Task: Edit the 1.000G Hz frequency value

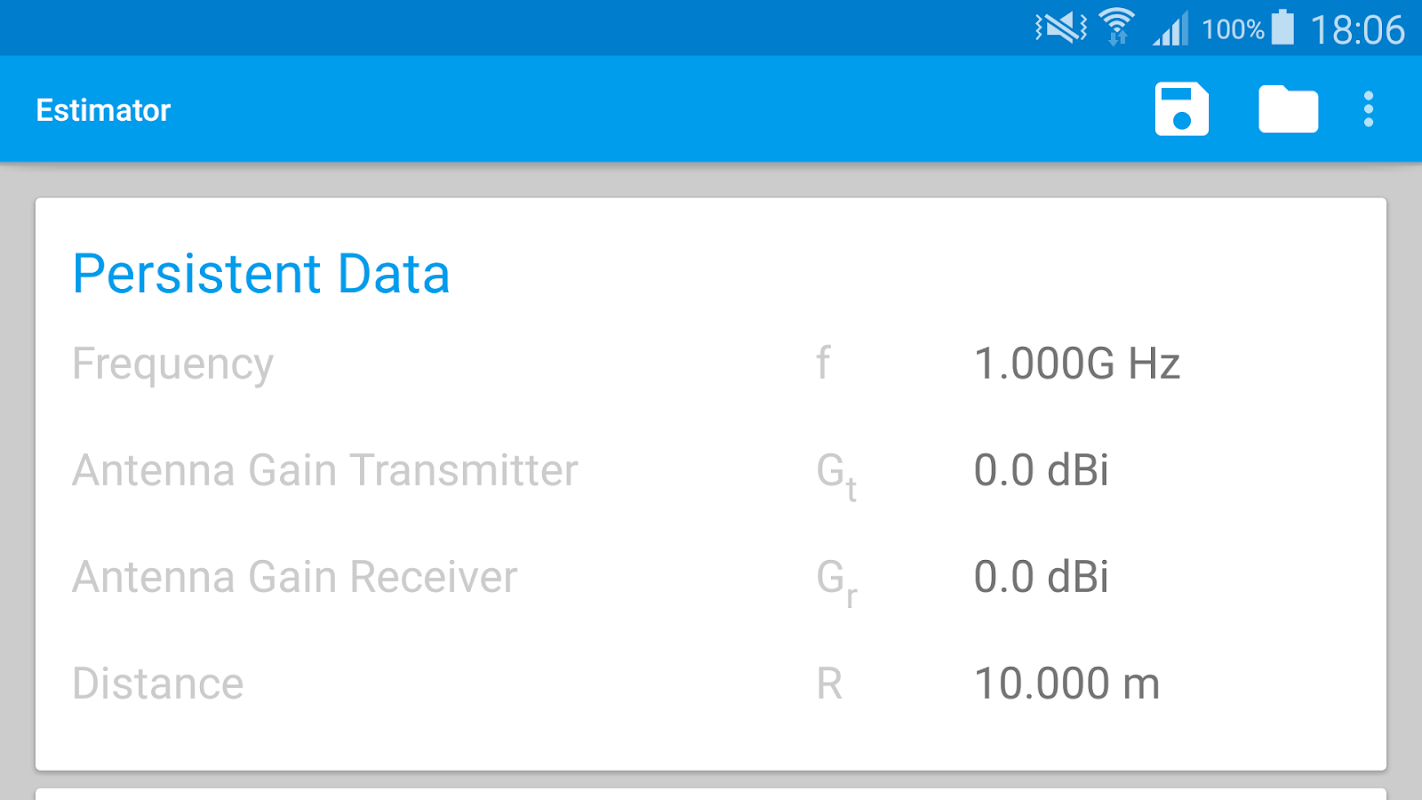Action: [1077, 364]
